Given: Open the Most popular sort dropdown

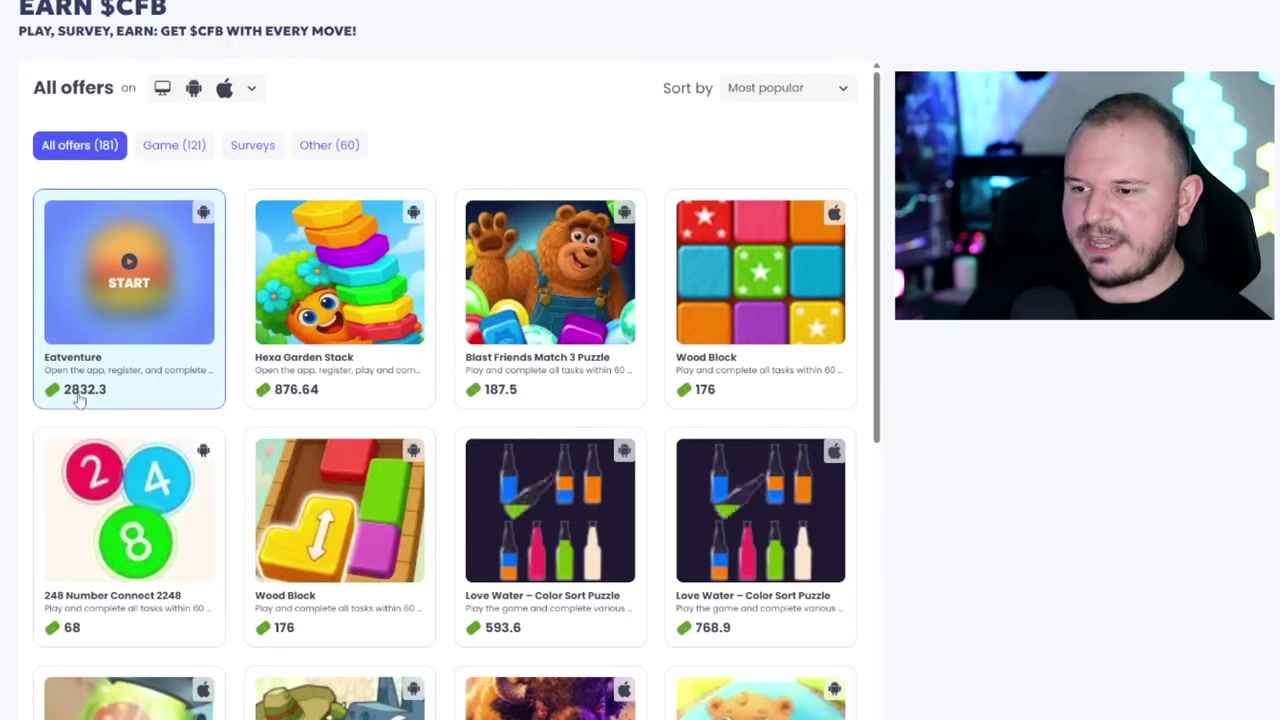Looking at the screenshot, I should (787, 88).
